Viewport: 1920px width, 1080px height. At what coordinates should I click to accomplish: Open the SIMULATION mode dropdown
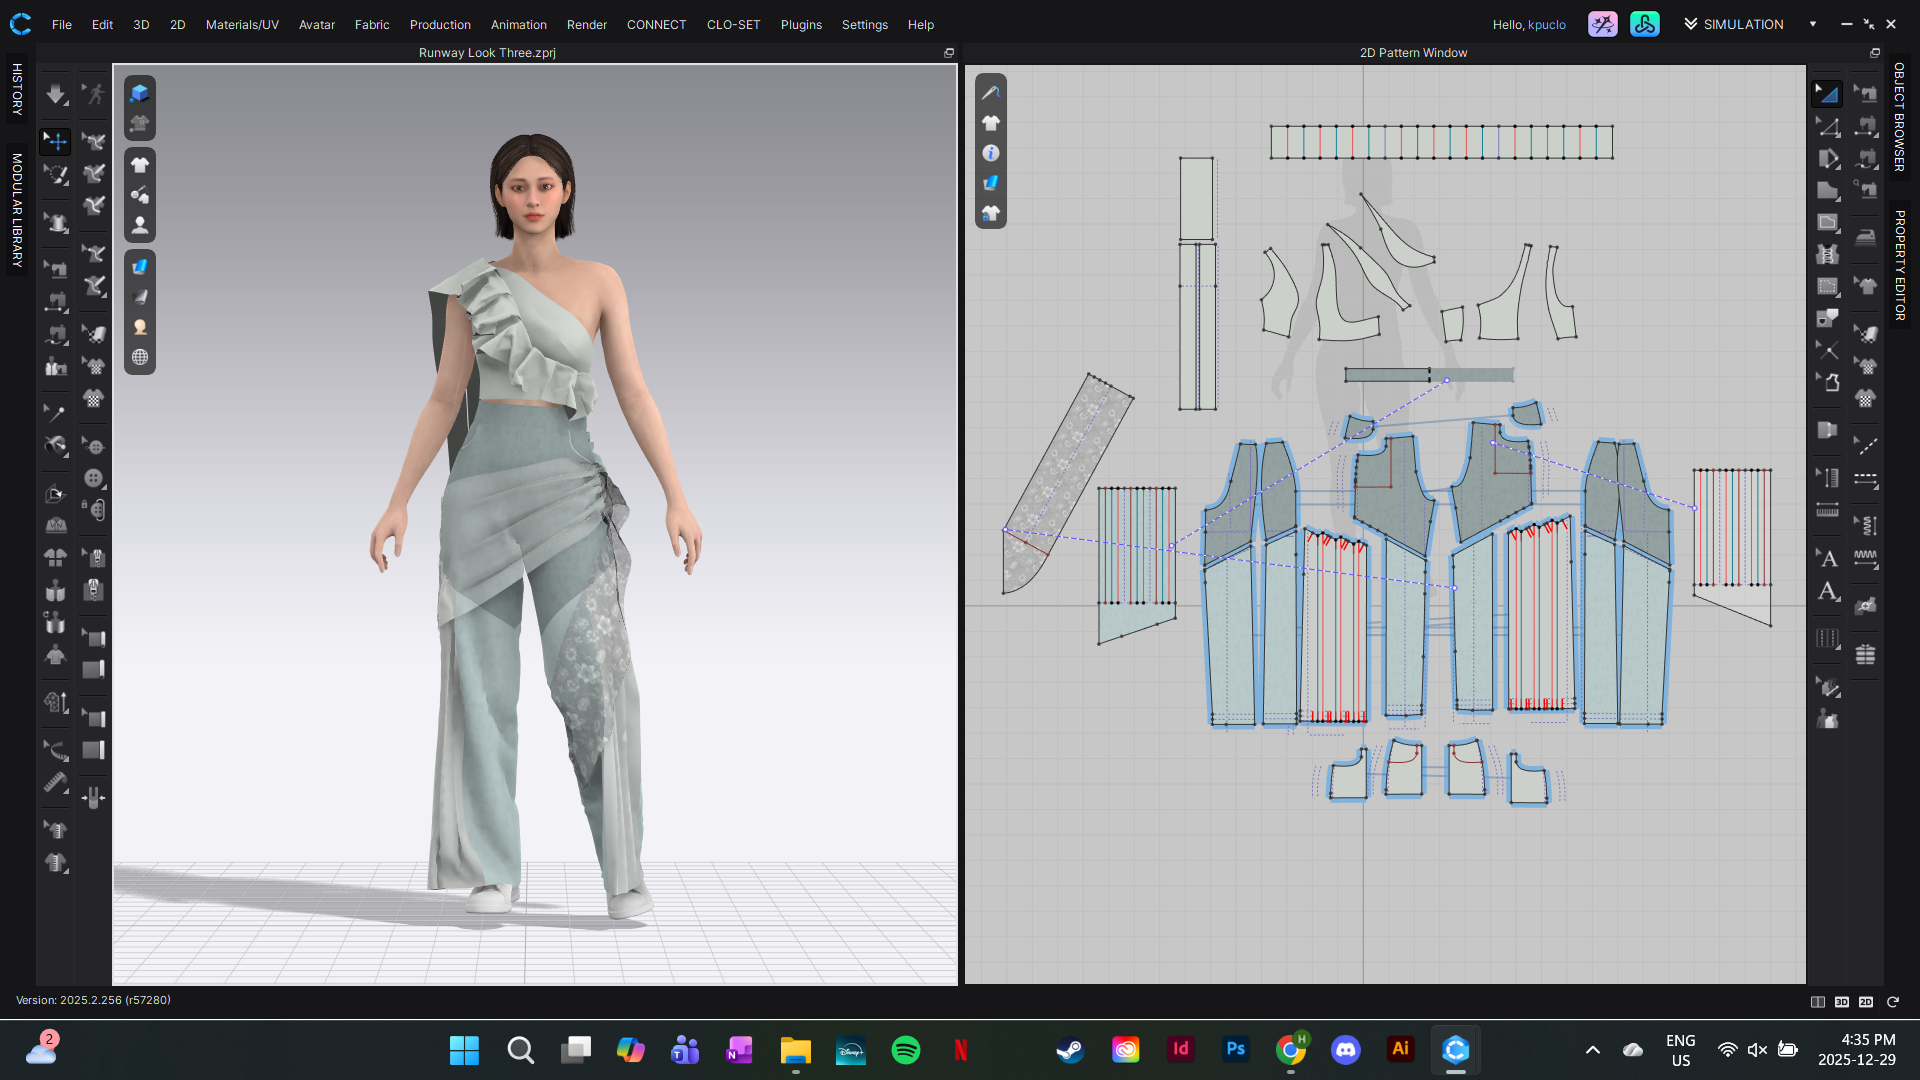click(1812, 24)
